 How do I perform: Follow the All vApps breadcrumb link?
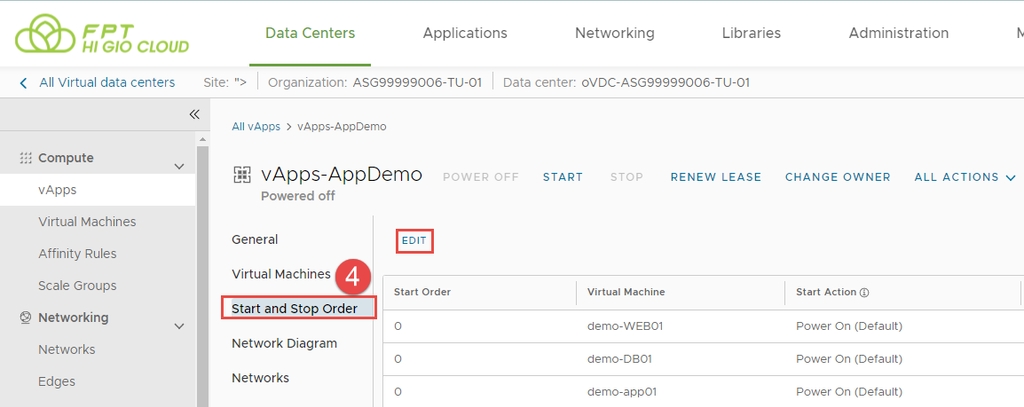click(x=256, y=127)
